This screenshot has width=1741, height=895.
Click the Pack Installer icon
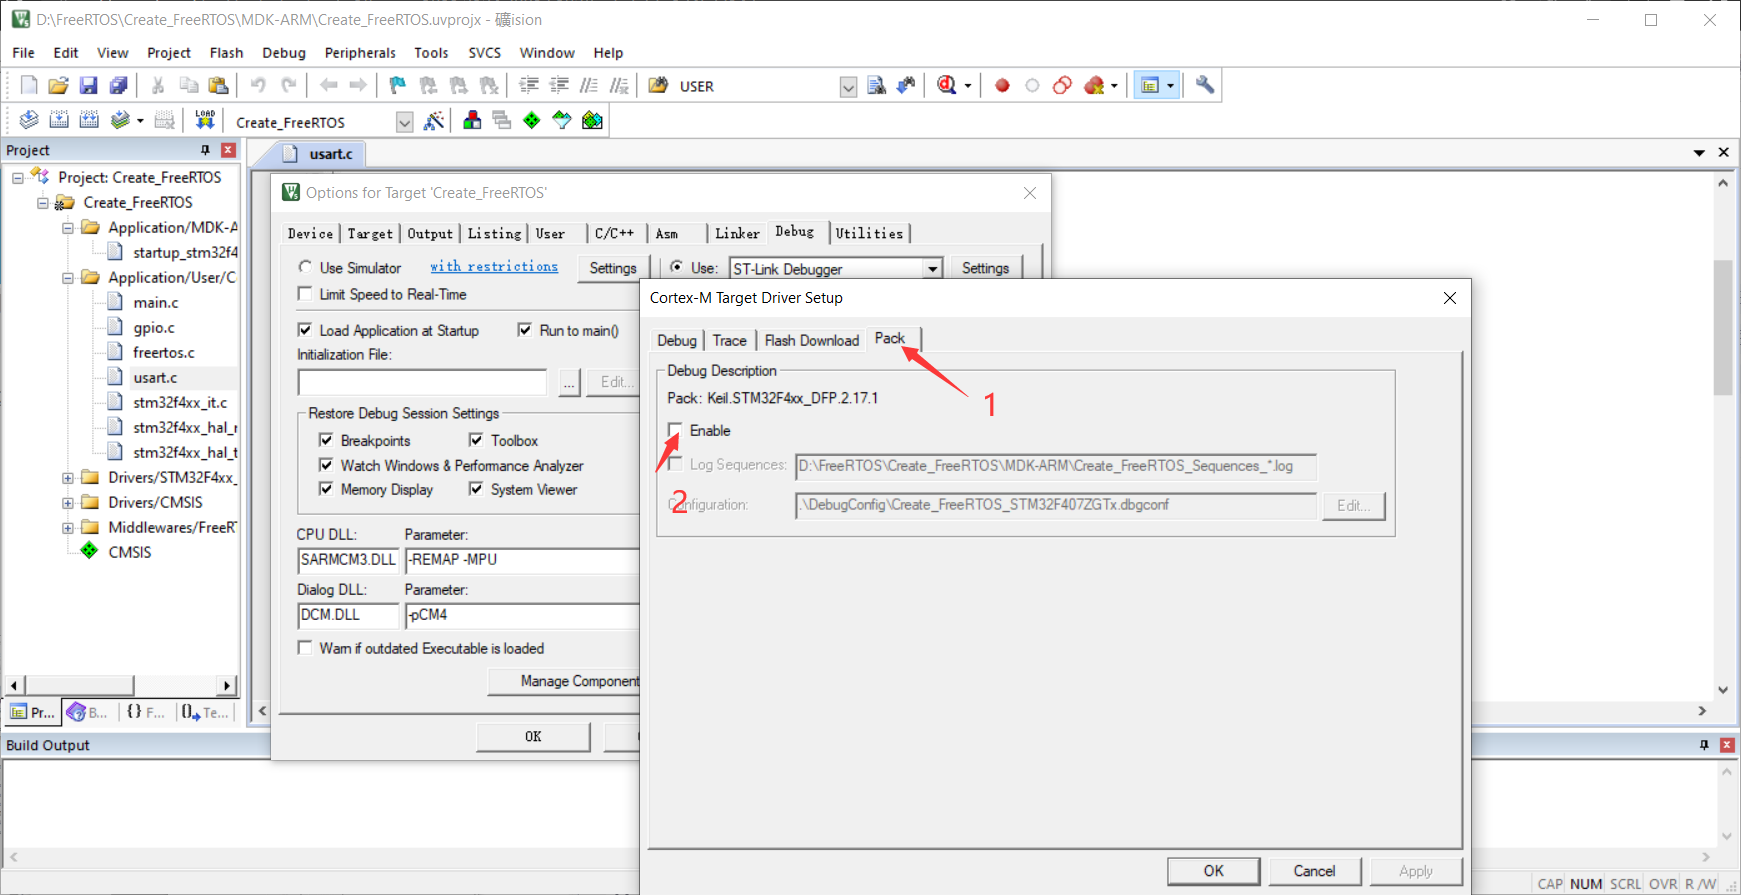coord(593,121)
